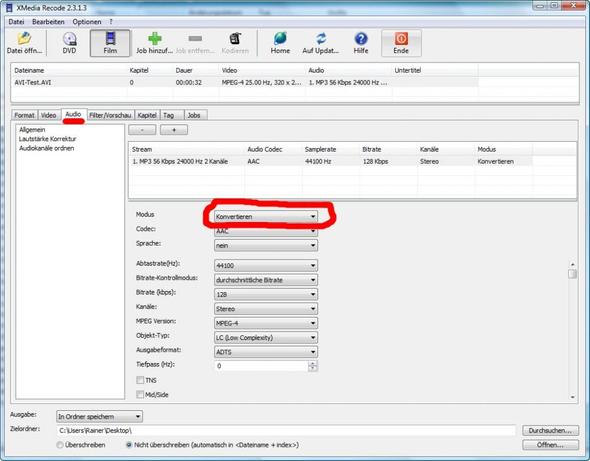The height and width of the screenshot is (461, 590).
Task: Add a job with green plus icon
Action: point(154,43)
